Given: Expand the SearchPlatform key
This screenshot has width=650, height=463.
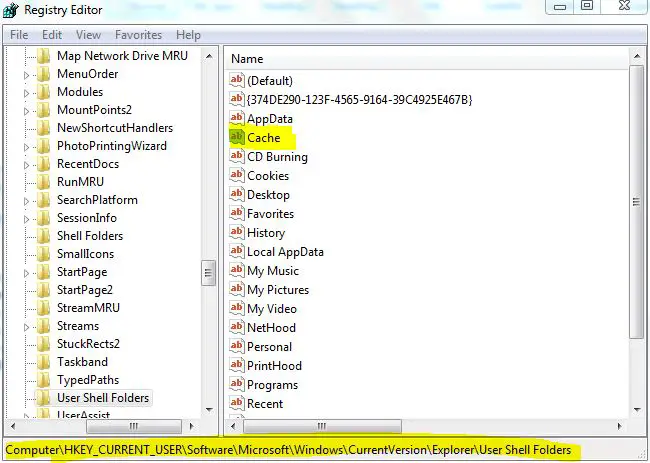Looking at the screenshot, I should click(27, 201).
